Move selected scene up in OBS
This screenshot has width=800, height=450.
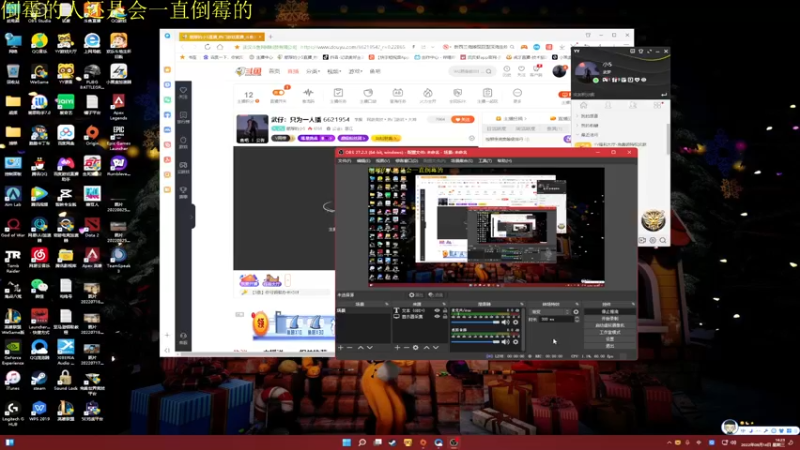pyautogui.click(x=361, y=347)
